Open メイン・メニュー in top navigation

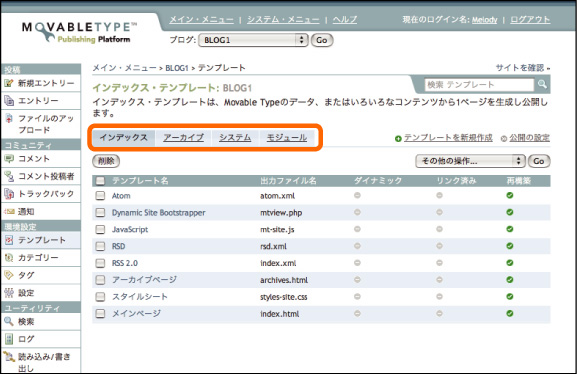201,20
